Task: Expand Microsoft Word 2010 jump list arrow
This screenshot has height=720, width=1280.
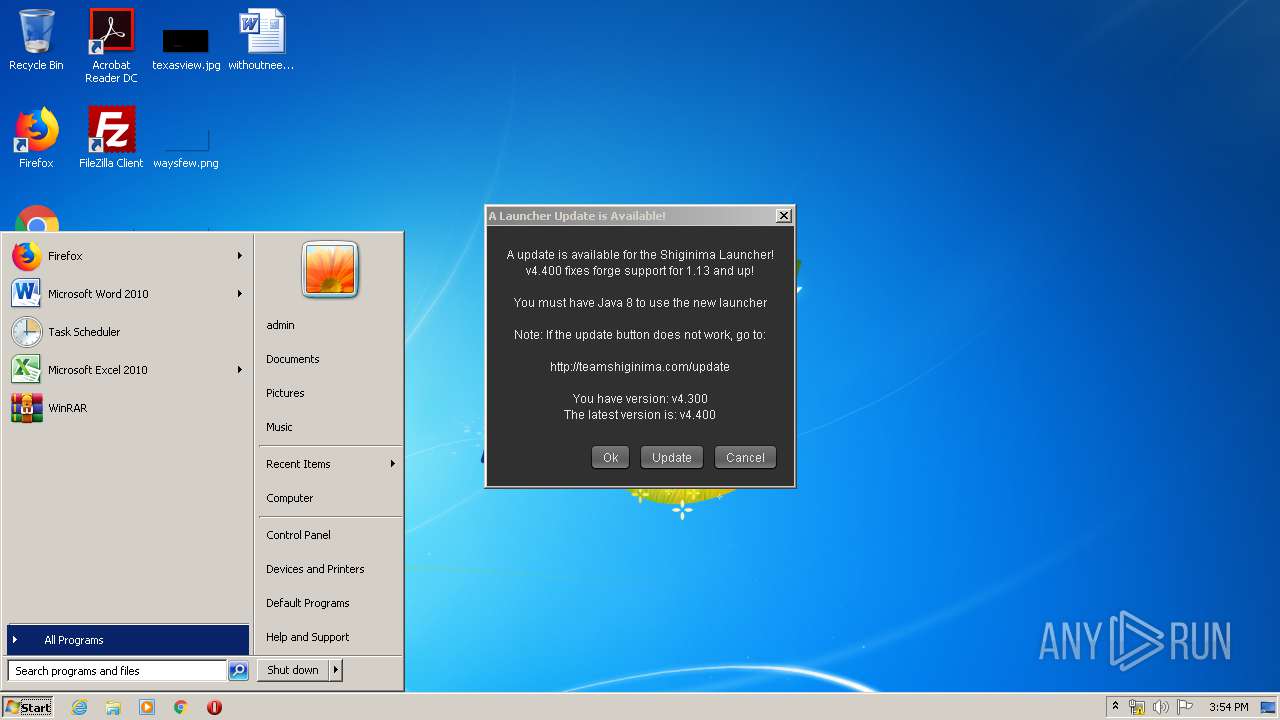Action: (x=240, y=294)
